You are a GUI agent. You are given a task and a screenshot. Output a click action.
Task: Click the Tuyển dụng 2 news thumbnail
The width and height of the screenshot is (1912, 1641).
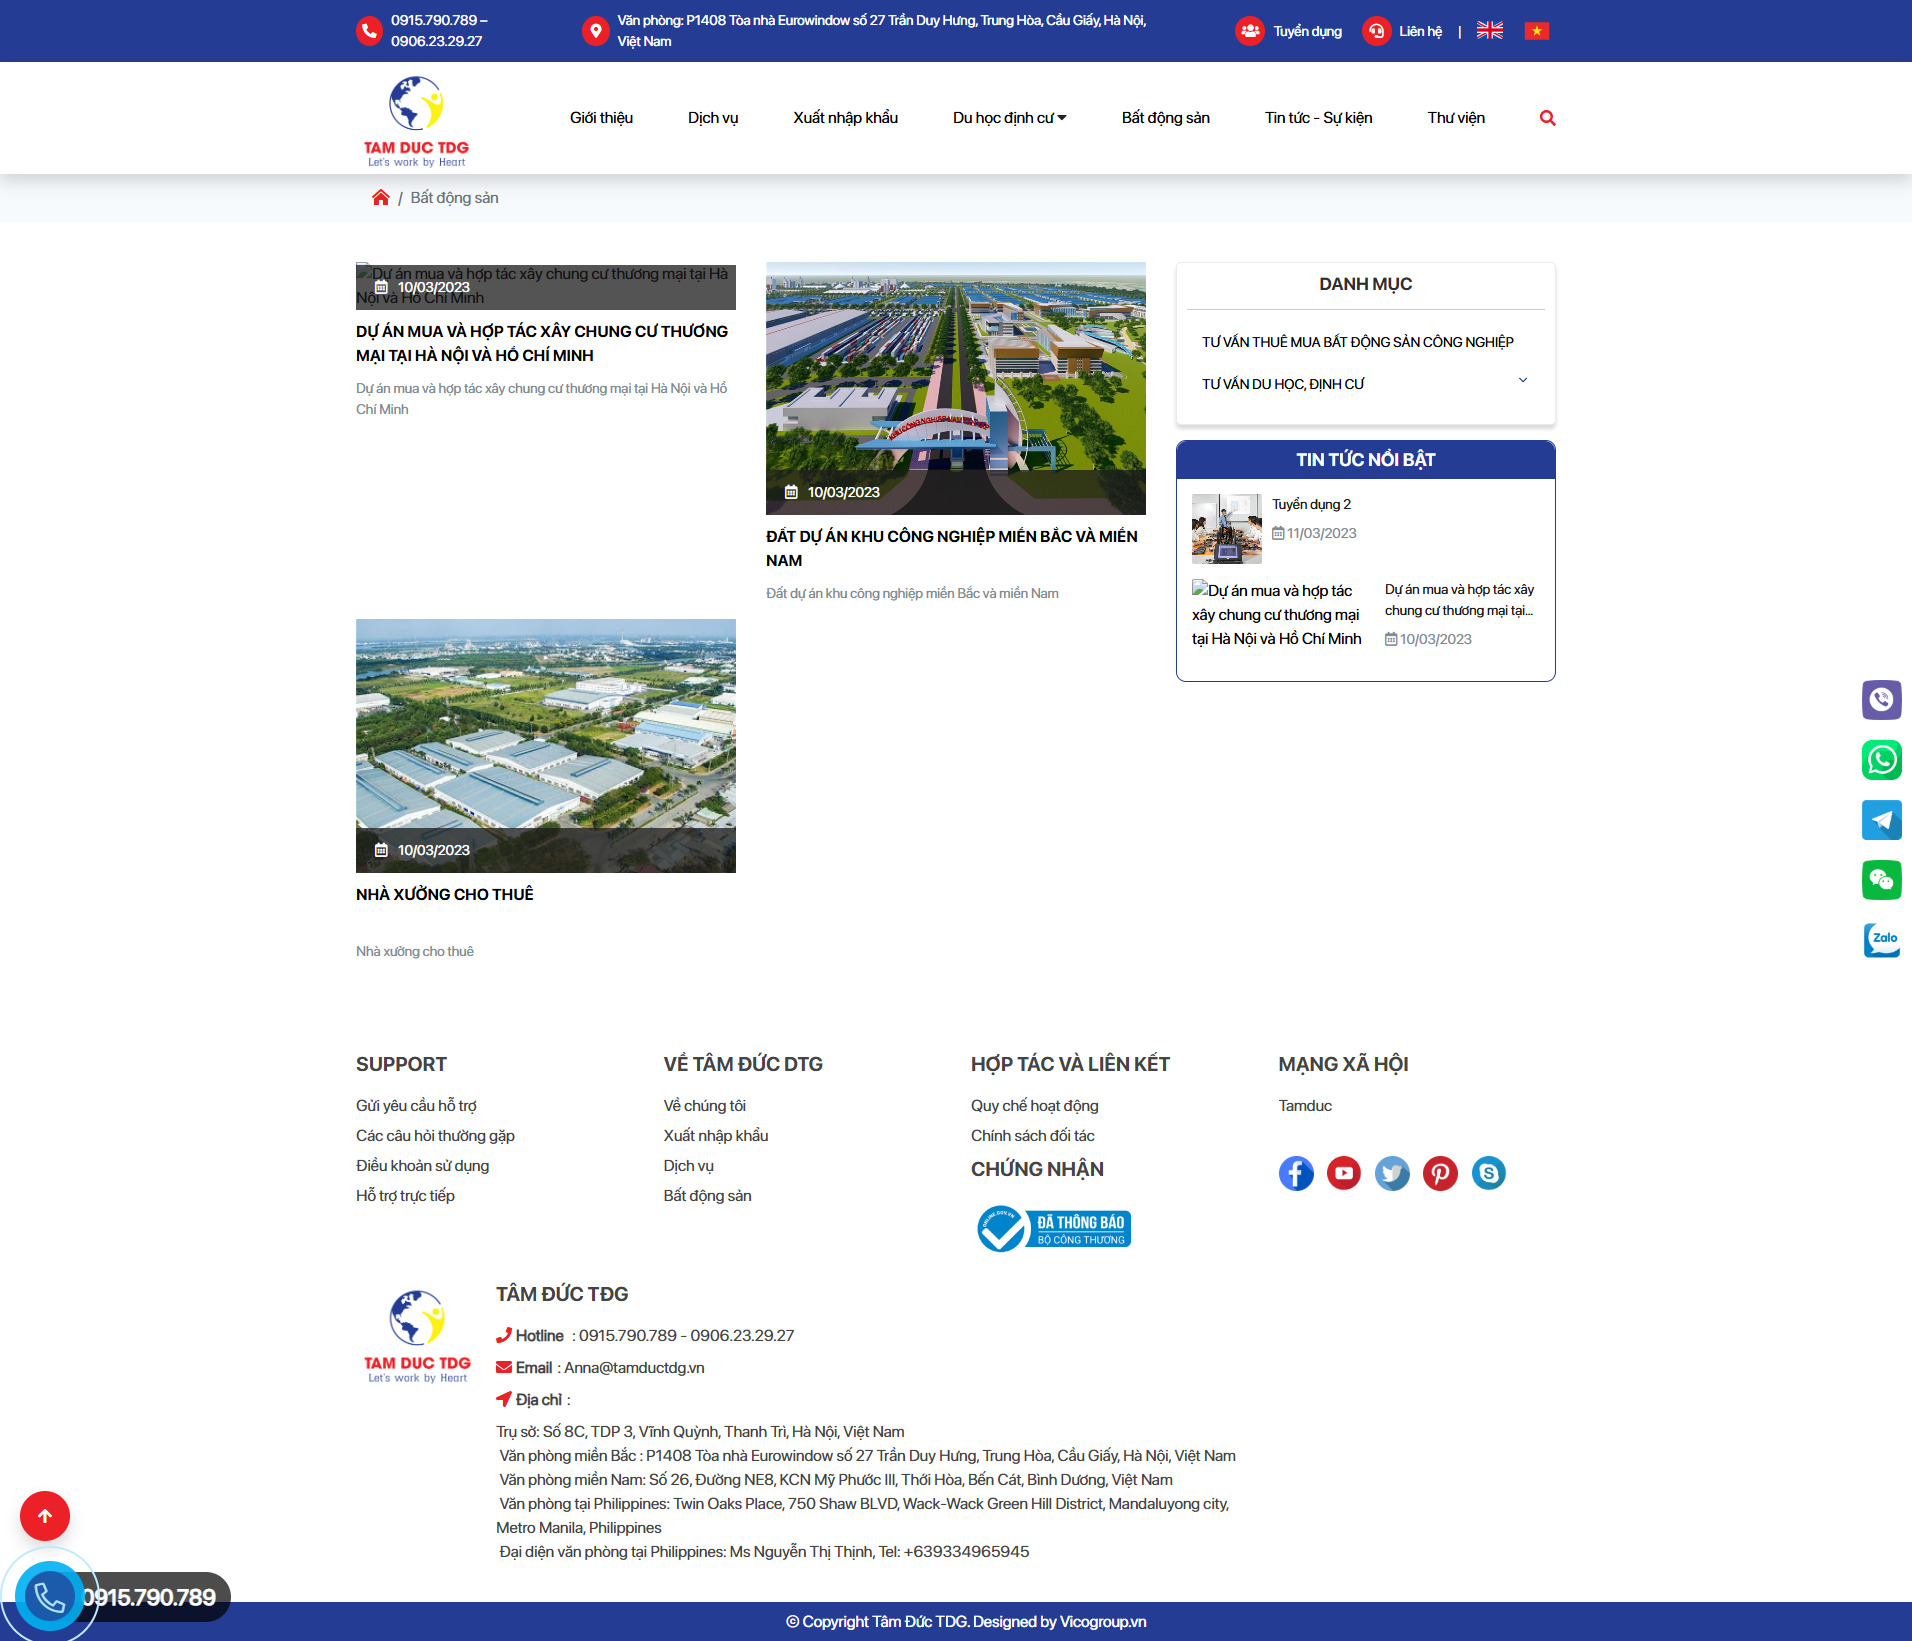tap(1226, 529)
